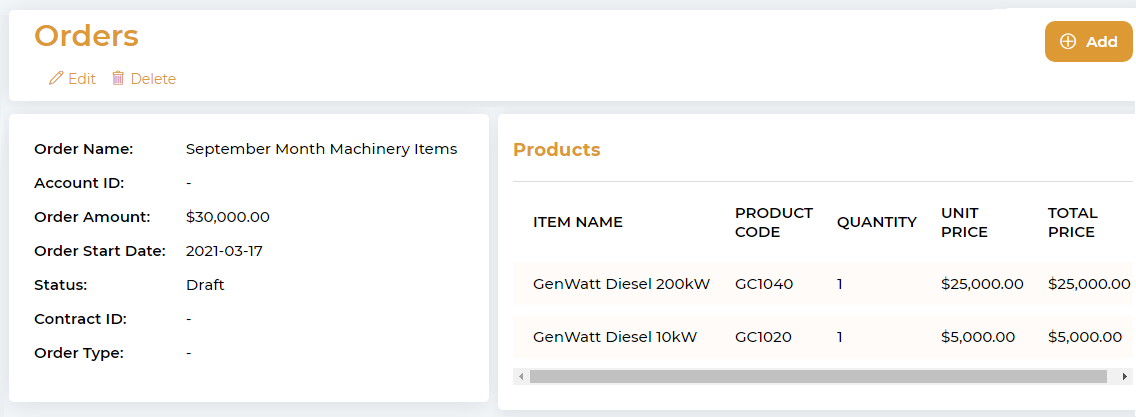Click product code GC1020
The height and width of the screenshot is (417, 1136).
pos(763,337)
